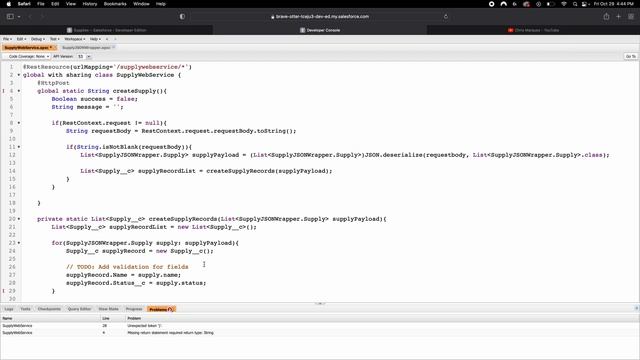Open Spotlight search in the menu bar
The width and height of the screenshot is (640, 360).
coord(575,4)
